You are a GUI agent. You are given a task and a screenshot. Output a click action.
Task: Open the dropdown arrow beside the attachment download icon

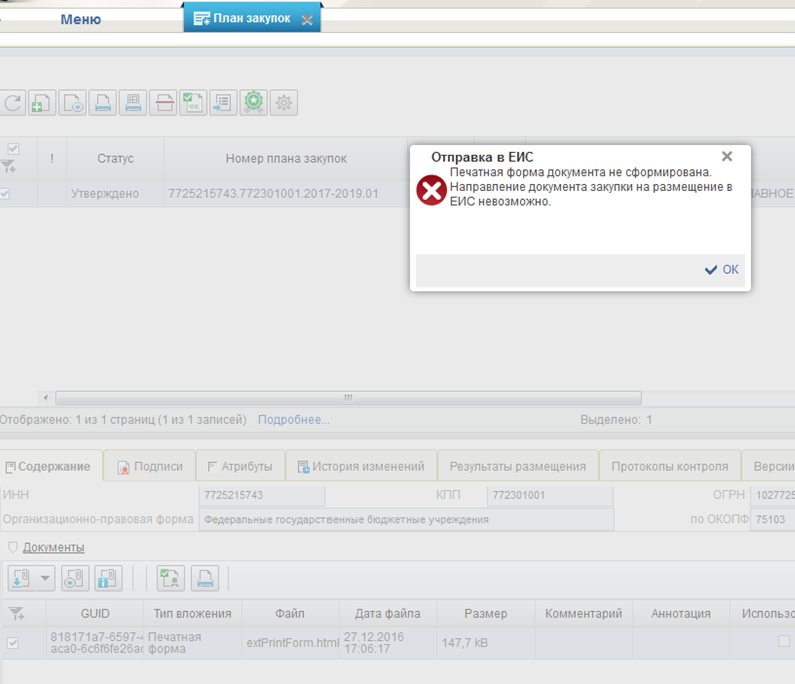click(x=46, y=578)
